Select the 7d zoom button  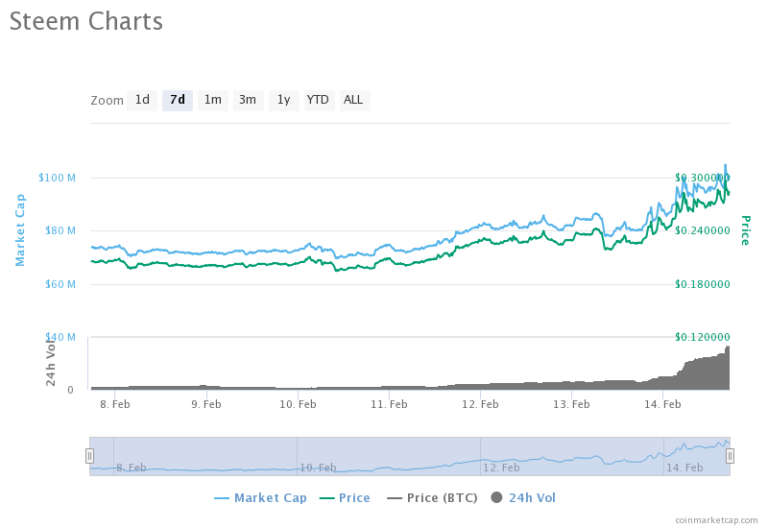[x=177, y=100]
